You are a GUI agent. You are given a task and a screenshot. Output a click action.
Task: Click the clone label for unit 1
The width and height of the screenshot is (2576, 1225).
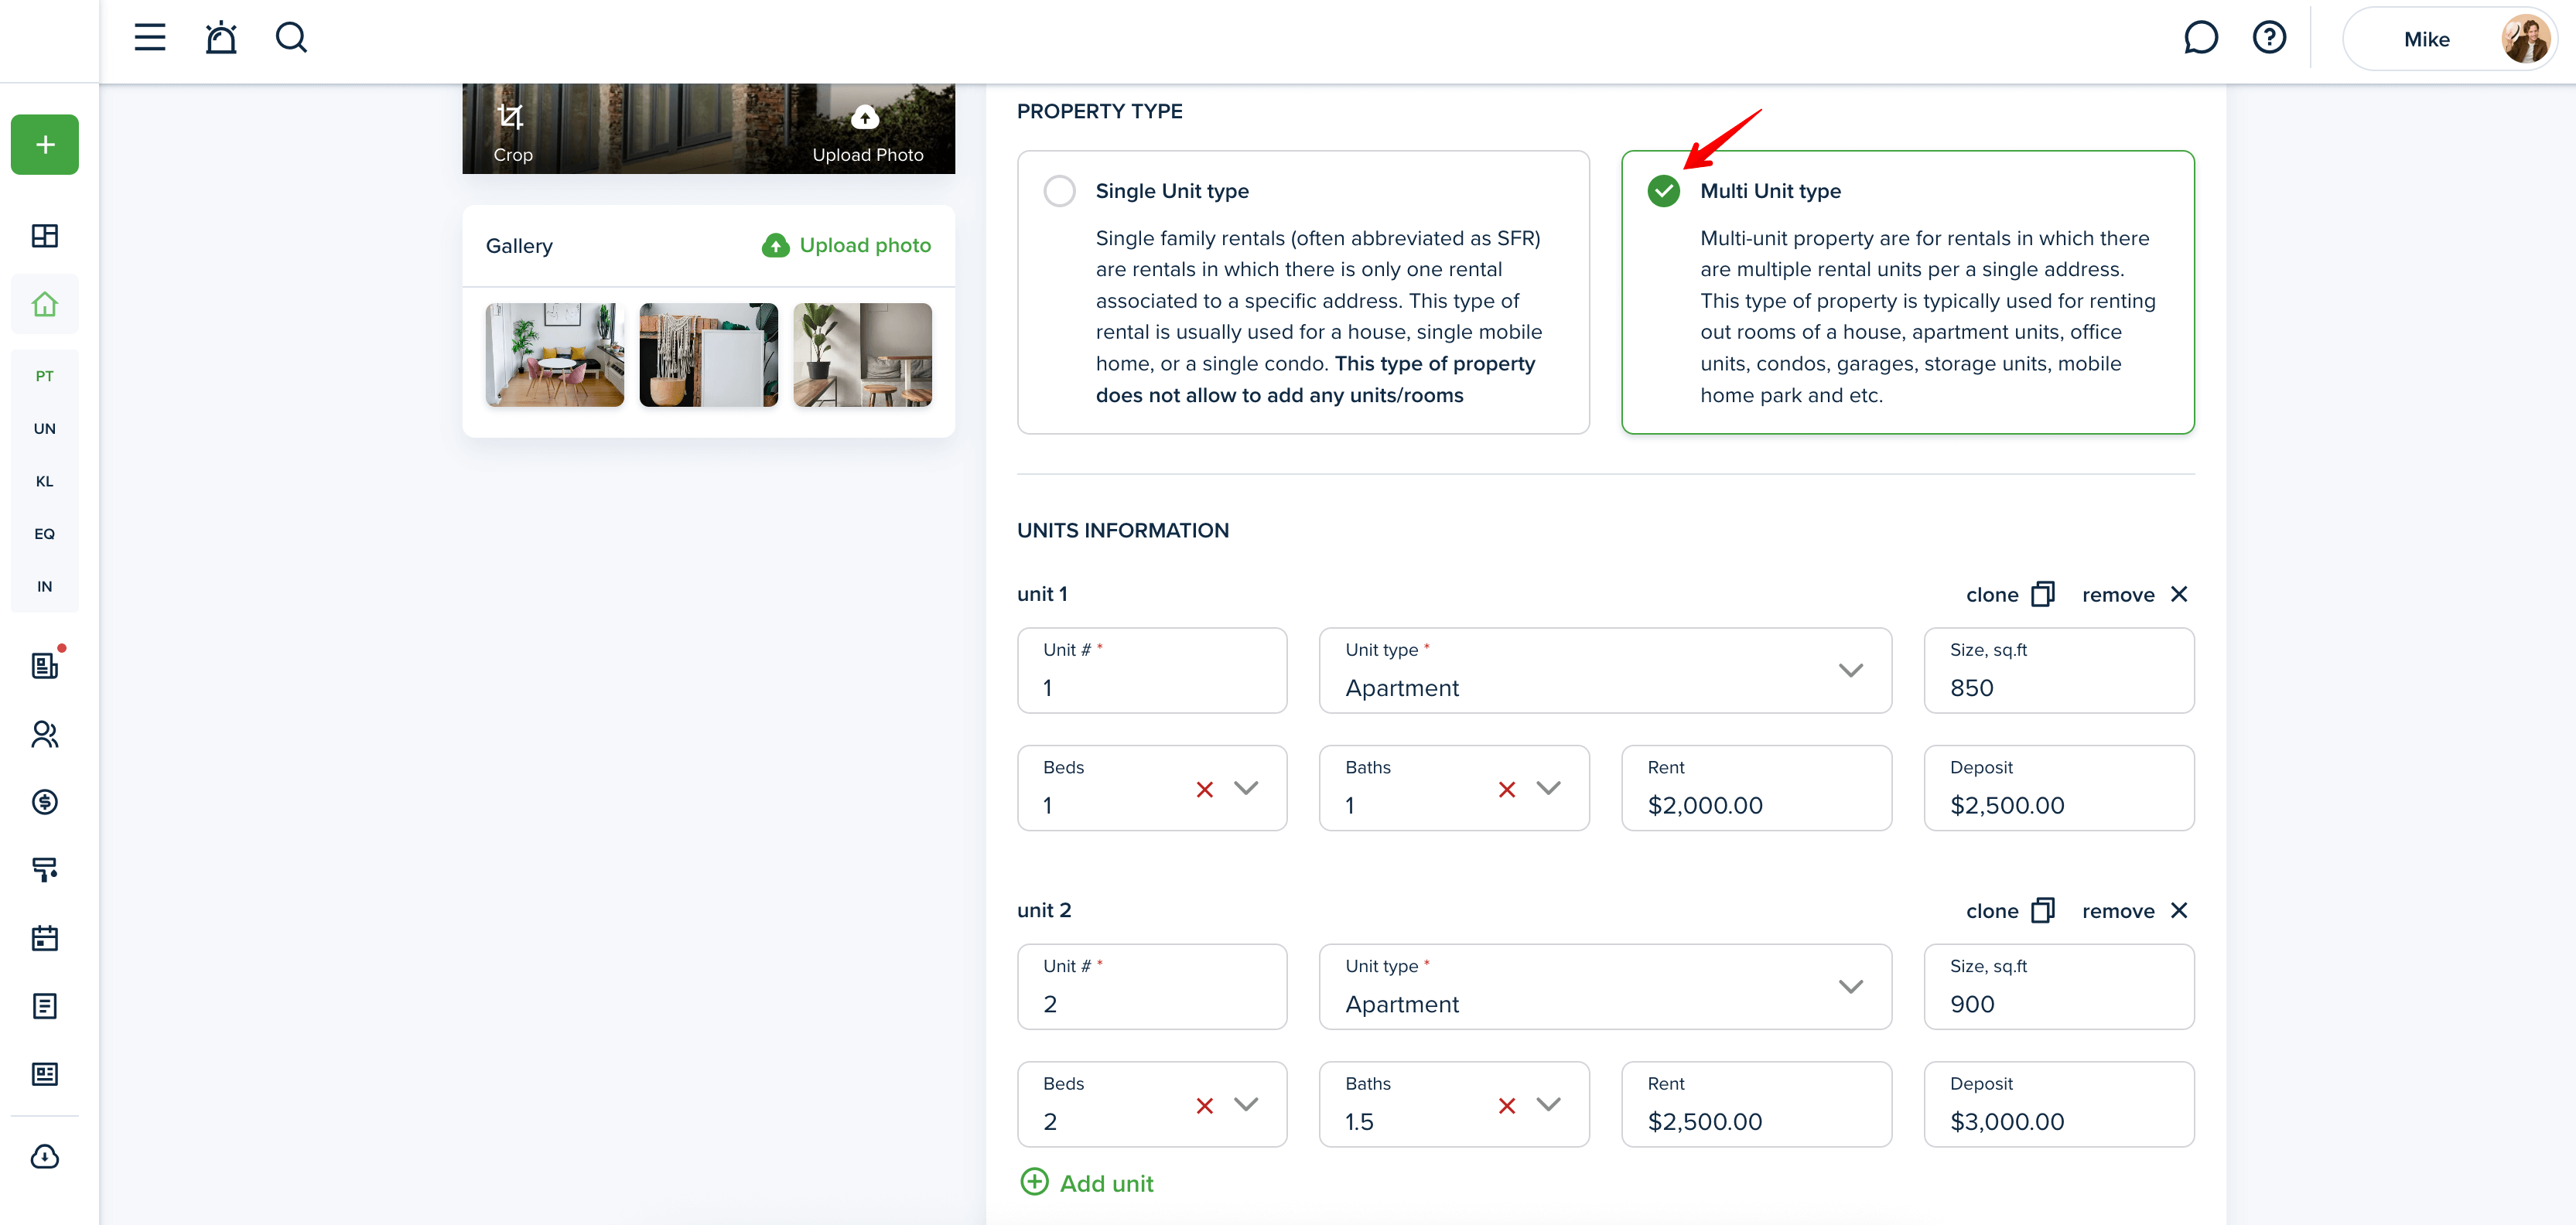coord(1992,595)
